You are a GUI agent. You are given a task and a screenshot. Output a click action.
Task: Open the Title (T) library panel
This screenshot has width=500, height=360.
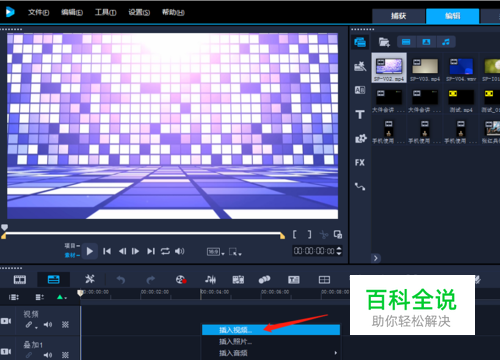pos(360,115)
